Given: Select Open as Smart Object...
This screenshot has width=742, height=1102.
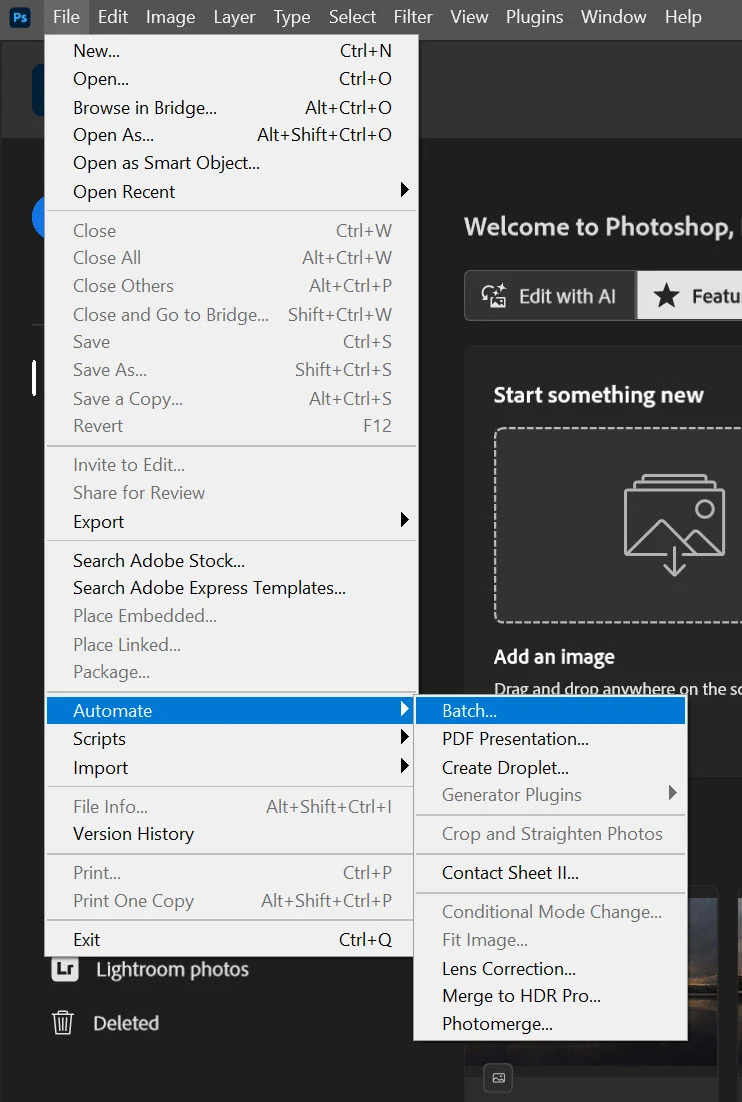Looking at the screenshot, I should click(x=231, y=163).
